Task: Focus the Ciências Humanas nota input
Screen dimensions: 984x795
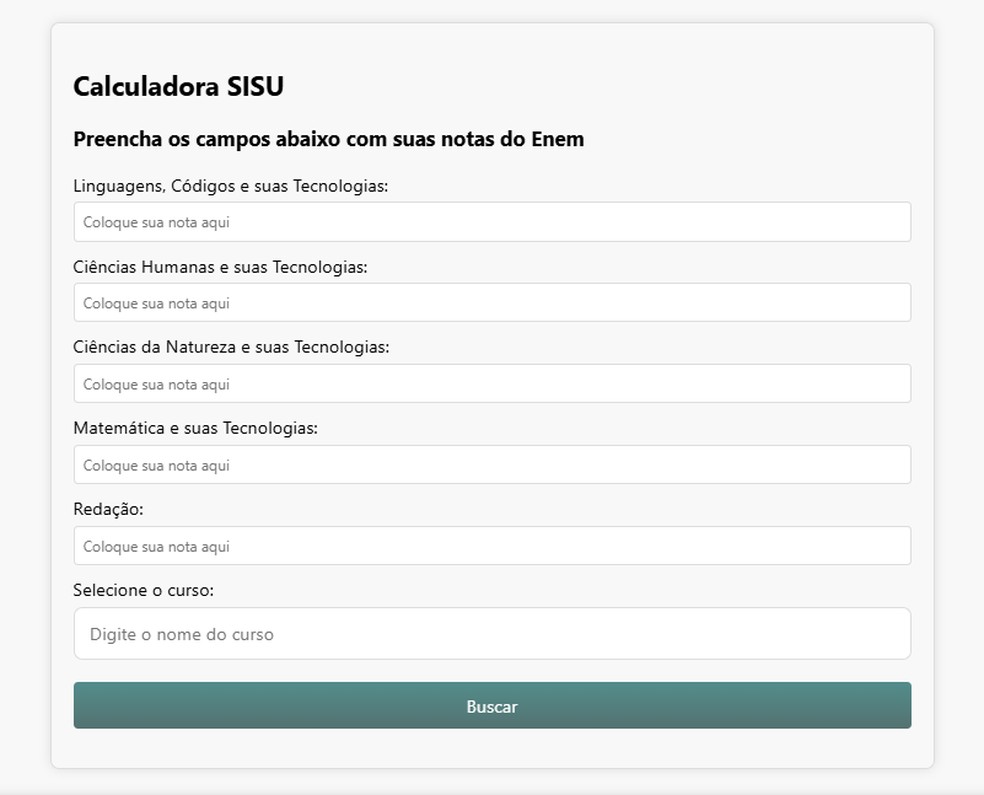Action: pyautogui.click(x=492, y=302)
